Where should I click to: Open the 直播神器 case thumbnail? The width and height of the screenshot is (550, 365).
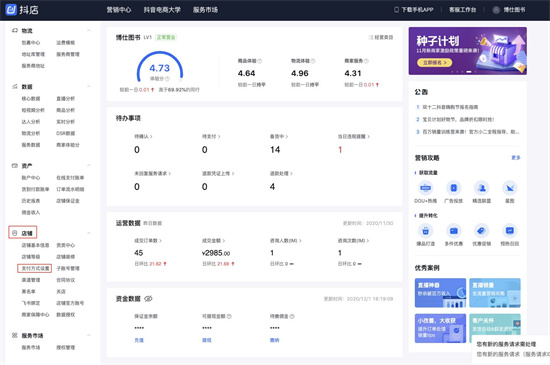[440, 293]
